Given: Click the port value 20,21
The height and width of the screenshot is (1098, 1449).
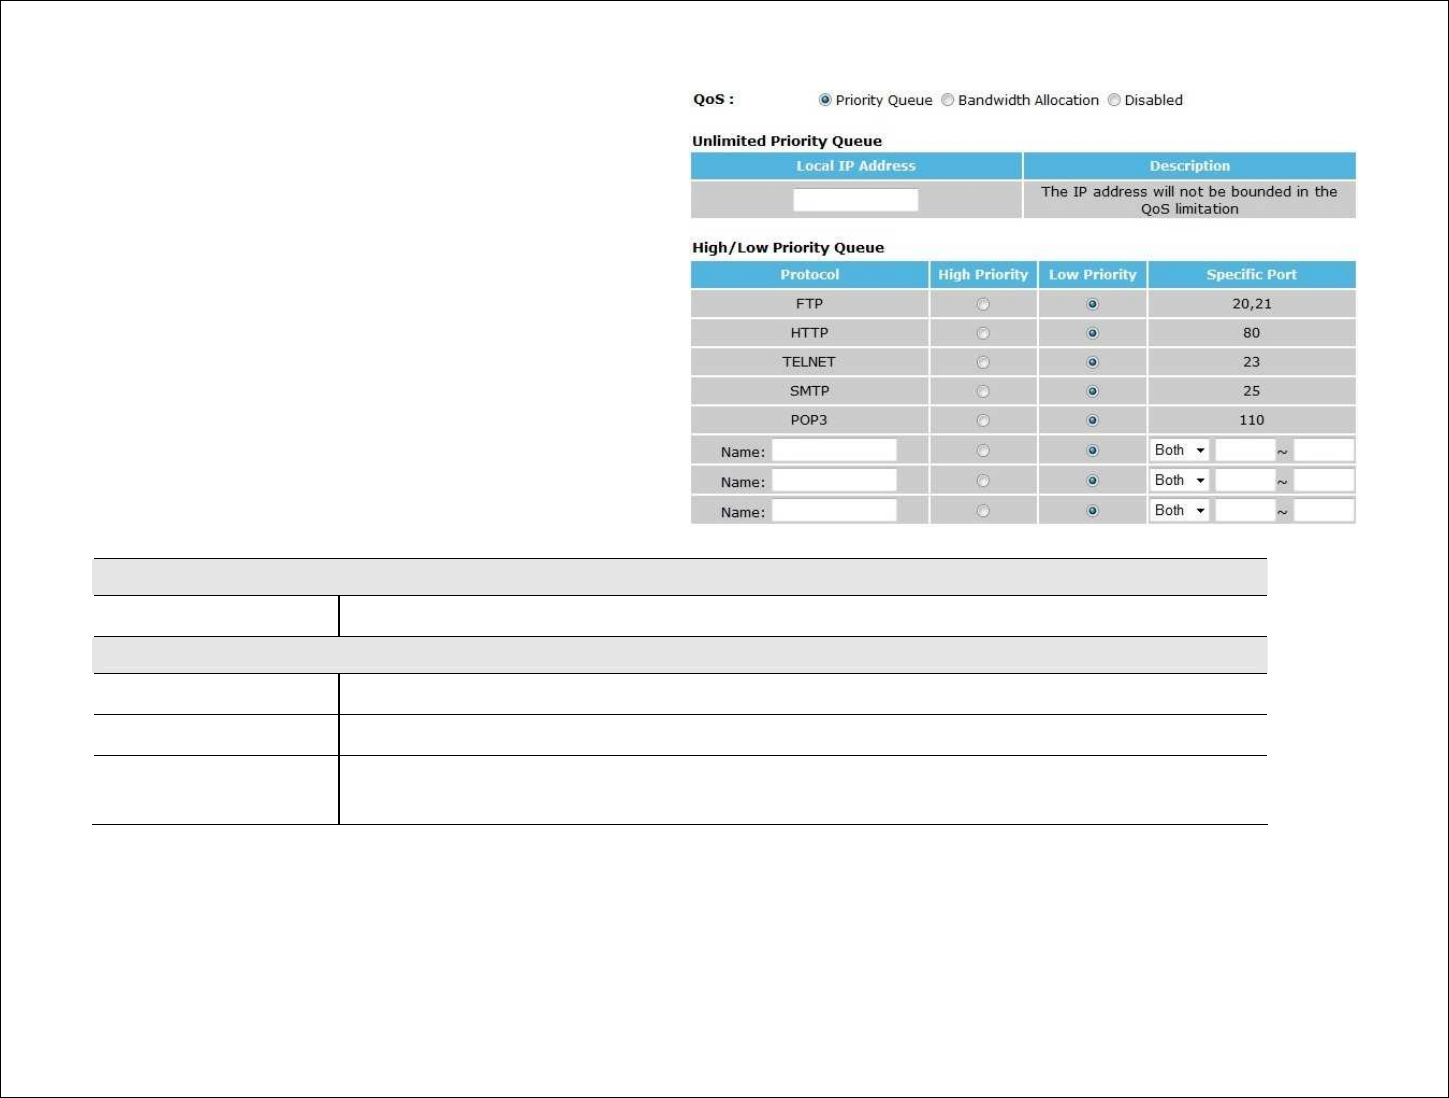Looking at the screenshot, I should (1251, 304).
